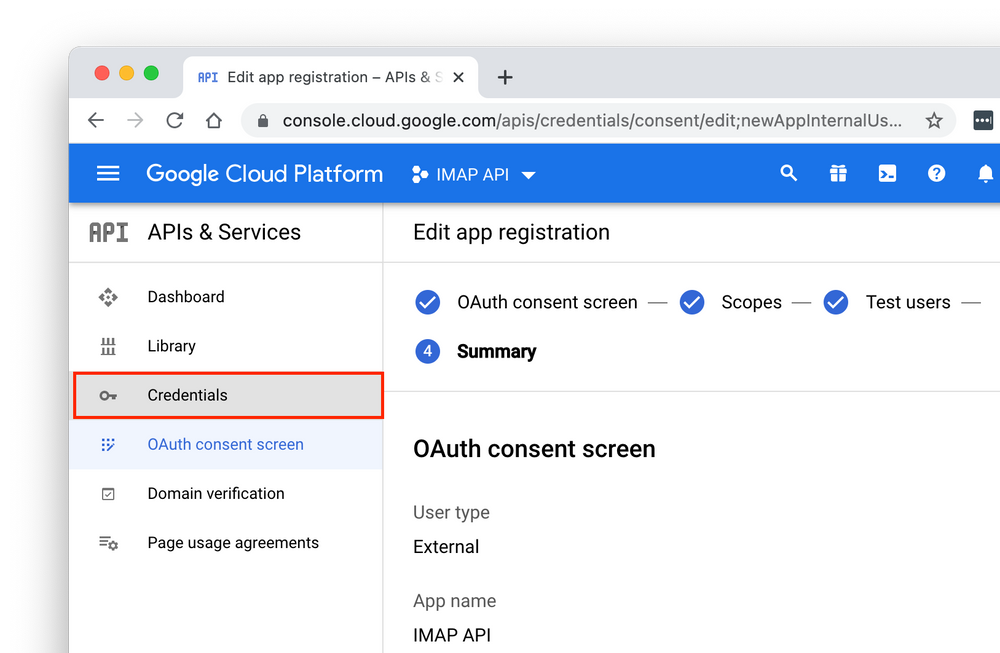Select the Credentials key icon in sidebar

pyautogui.click(x=108, y=395)
